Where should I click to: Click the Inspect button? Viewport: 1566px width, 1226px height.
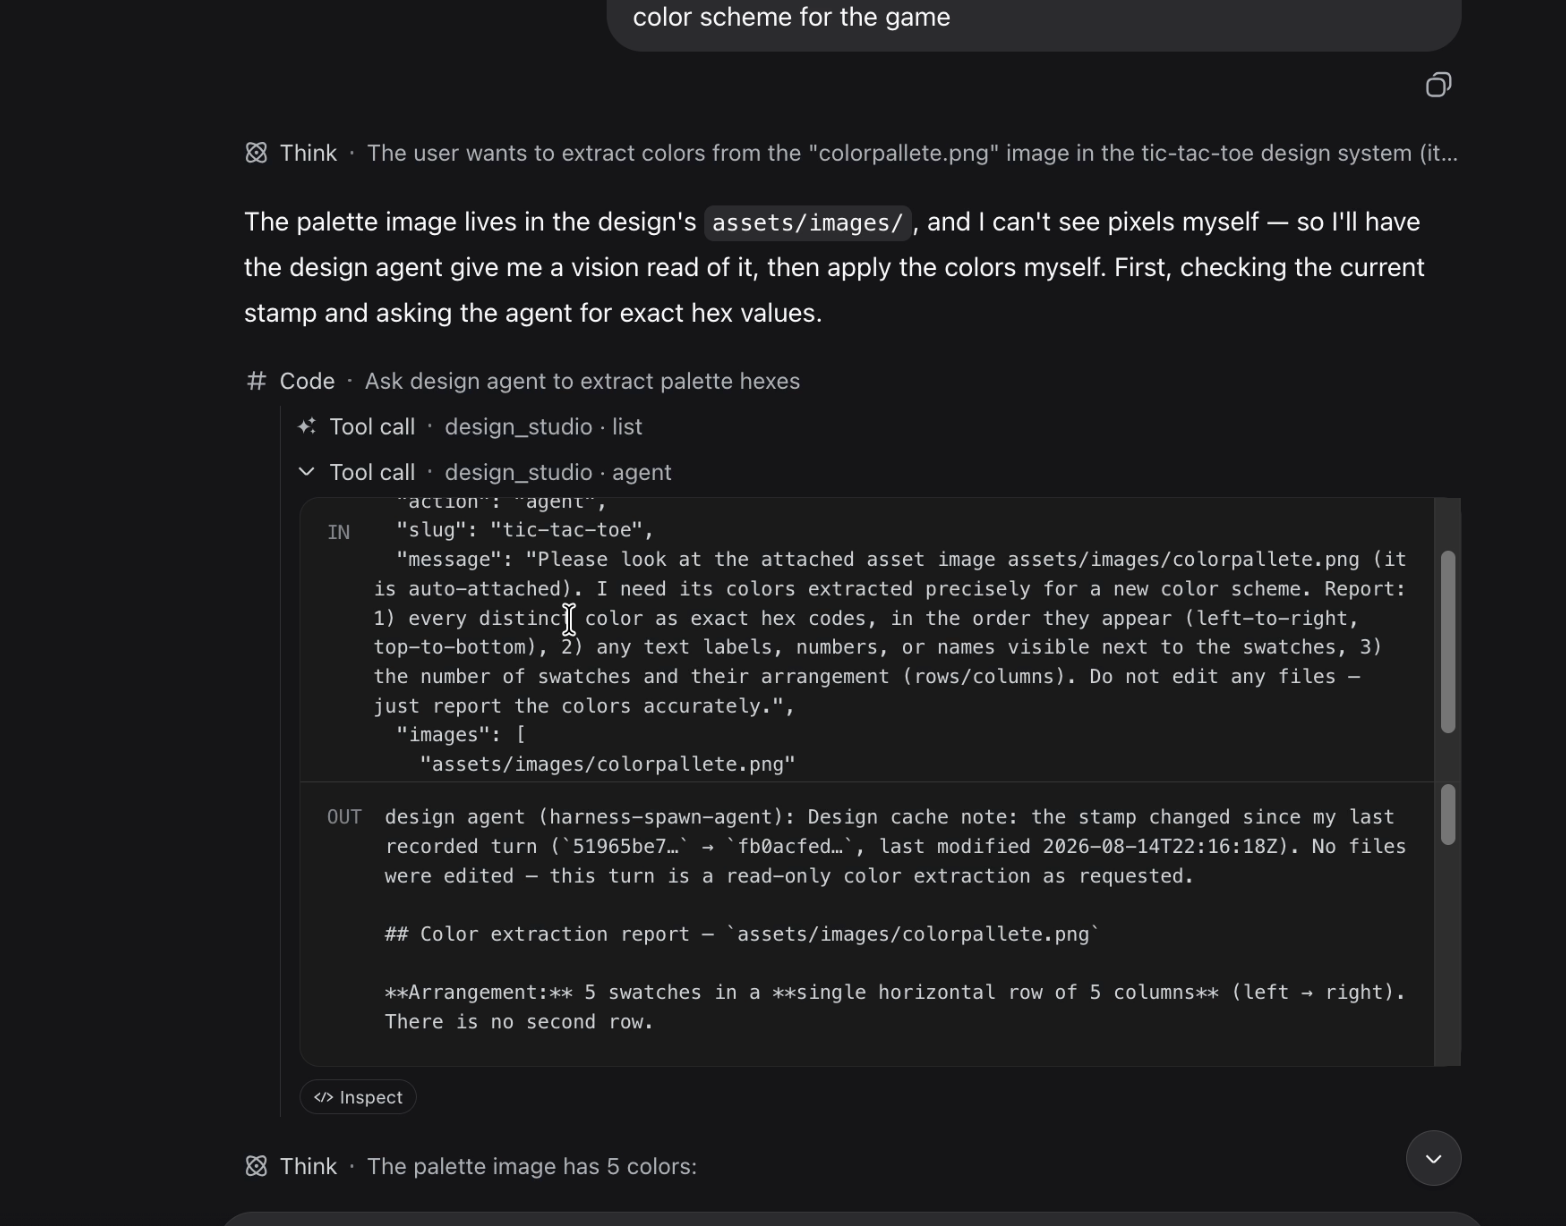(x=358, y=1097)
